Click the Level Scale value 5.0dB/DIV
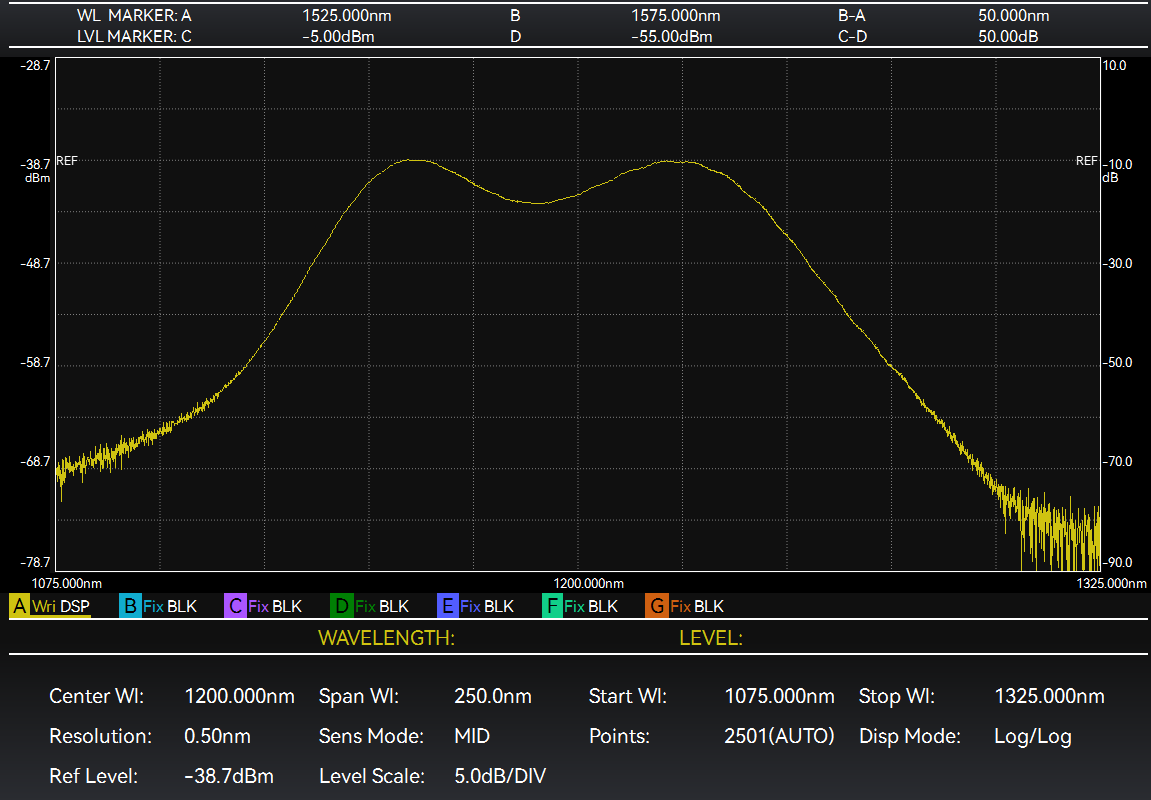Viewport: 1151px width, 800px height. (500, 776)
